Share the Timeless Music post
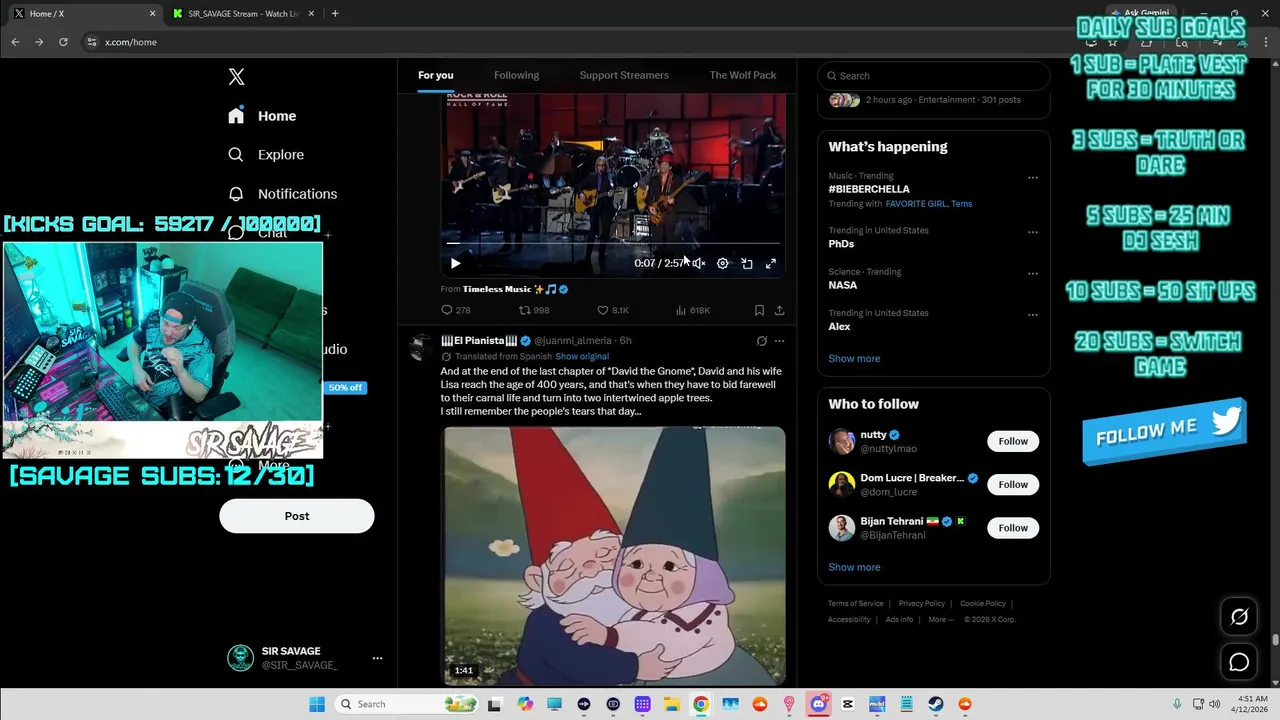1280x720 pixels. [x=779, y=310]
